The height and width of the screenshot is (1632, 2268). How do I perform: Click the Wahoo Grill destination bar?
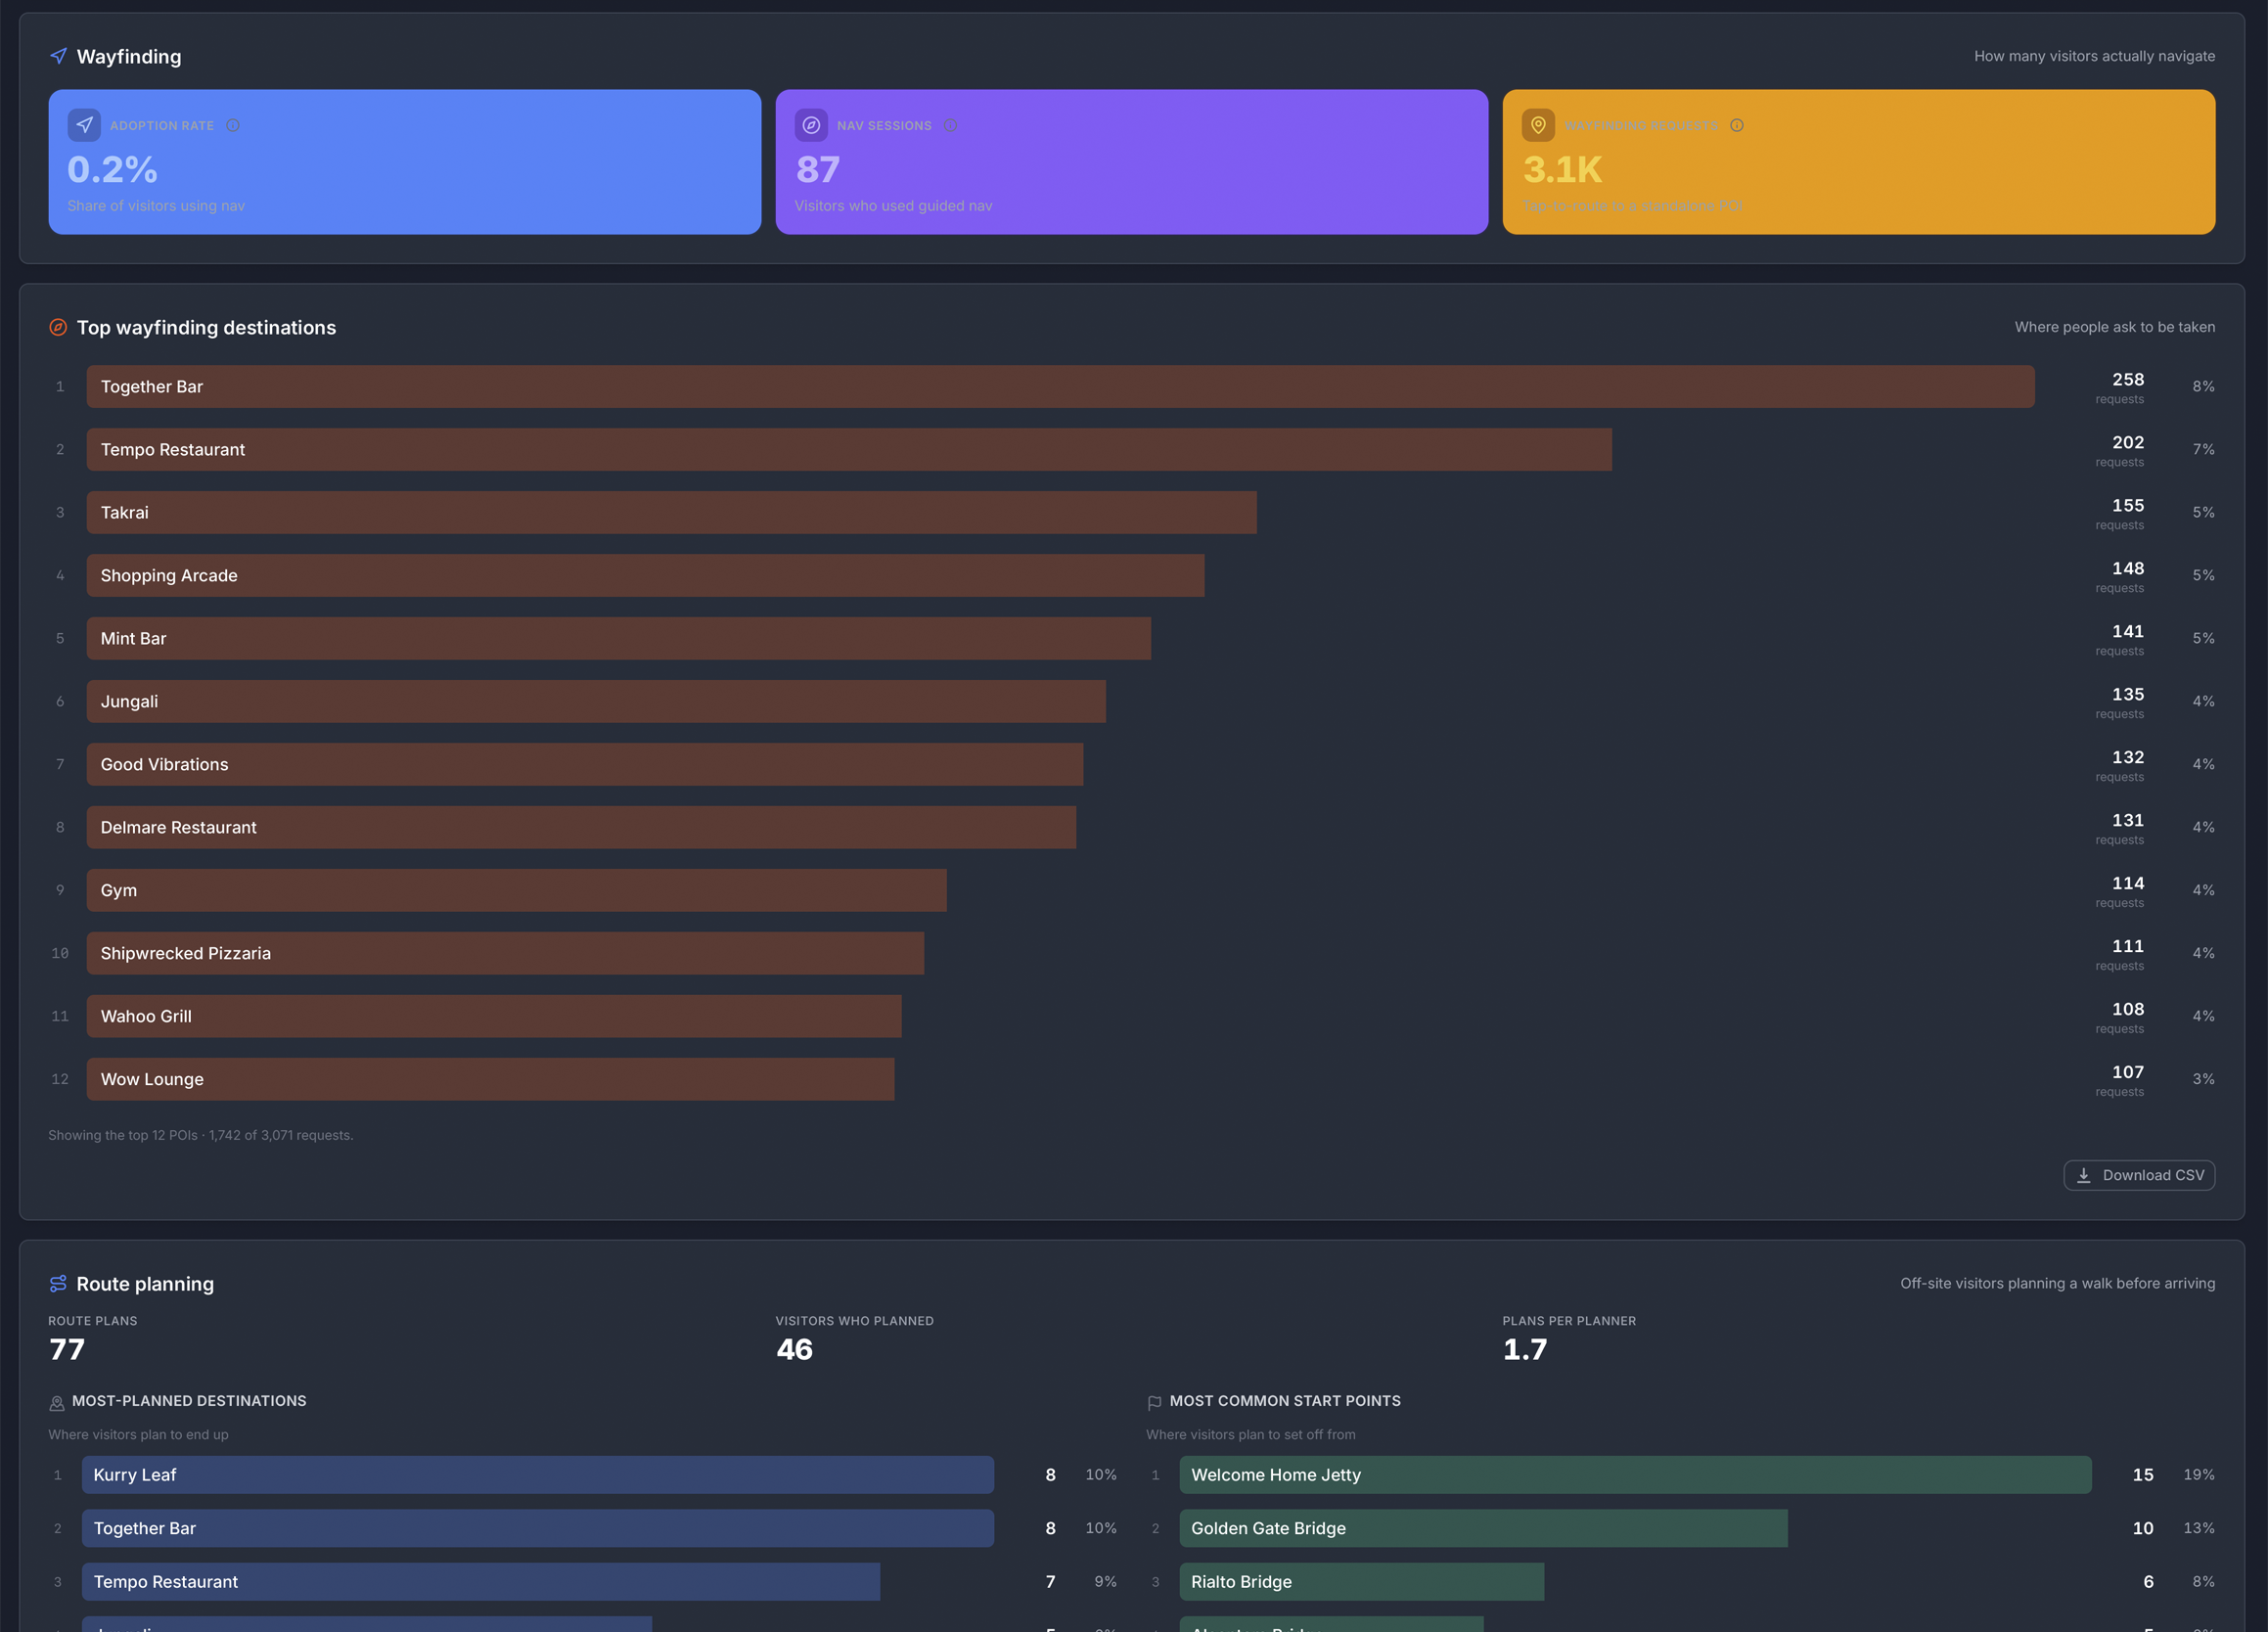[494, 1016]
